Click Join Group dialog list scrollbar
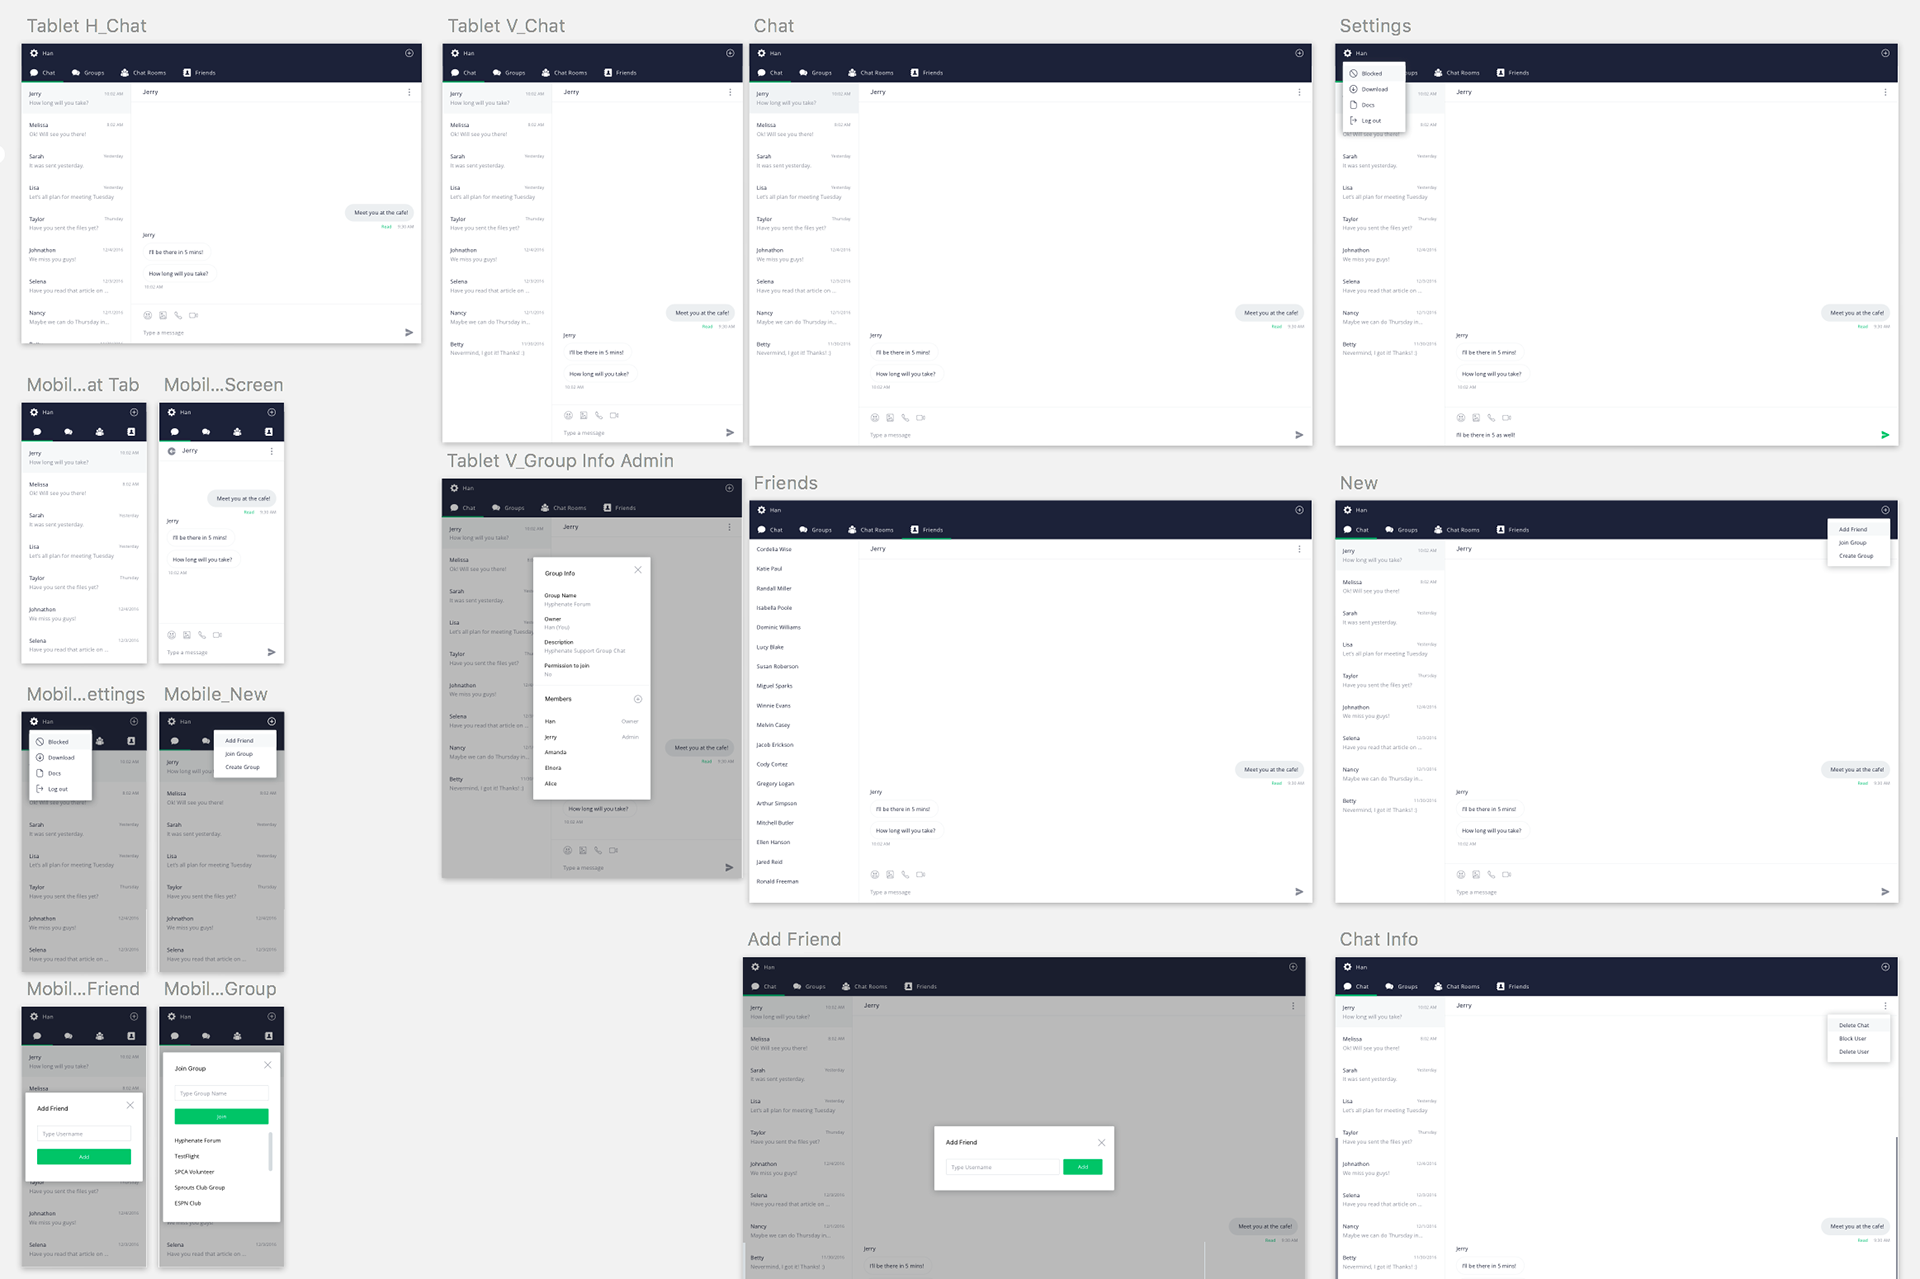1920x1279 pixels. tap(271, 1152)
